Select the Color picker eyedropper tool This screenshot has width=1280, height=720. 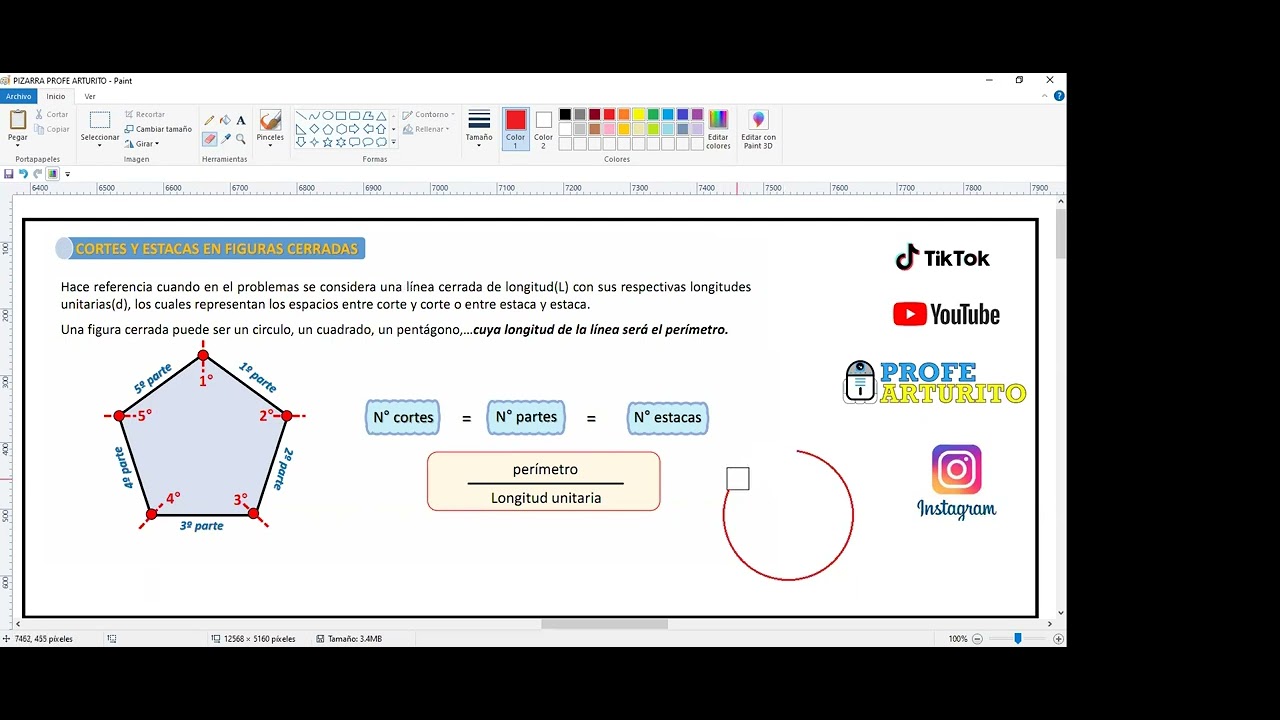pyautogui.click(x=225, y=139)
